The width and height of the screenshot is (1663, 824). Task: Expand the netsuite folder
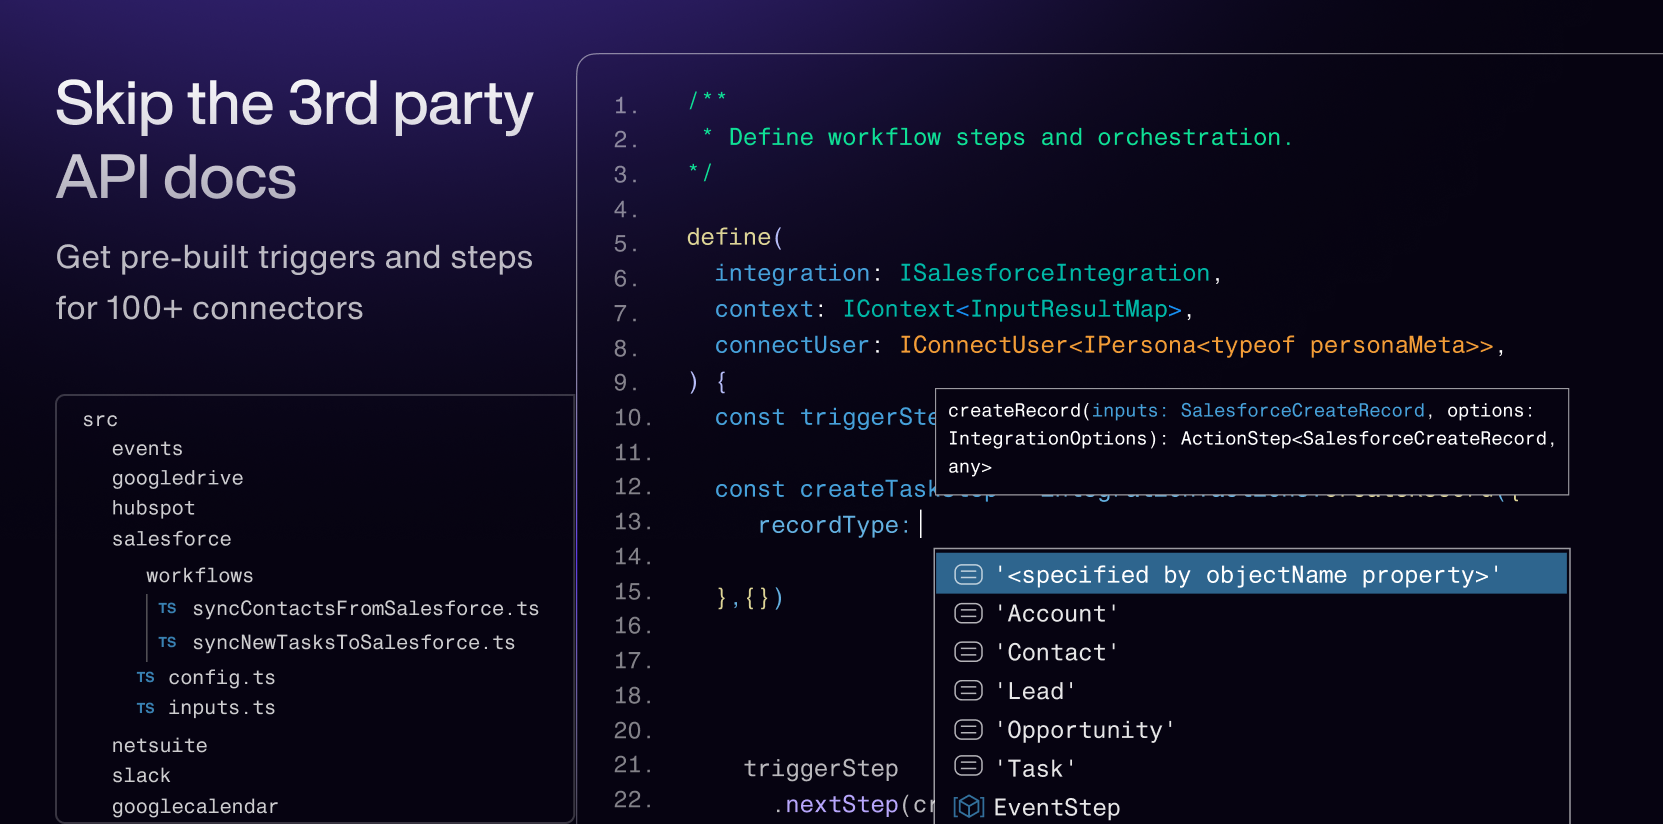(159, 746)
